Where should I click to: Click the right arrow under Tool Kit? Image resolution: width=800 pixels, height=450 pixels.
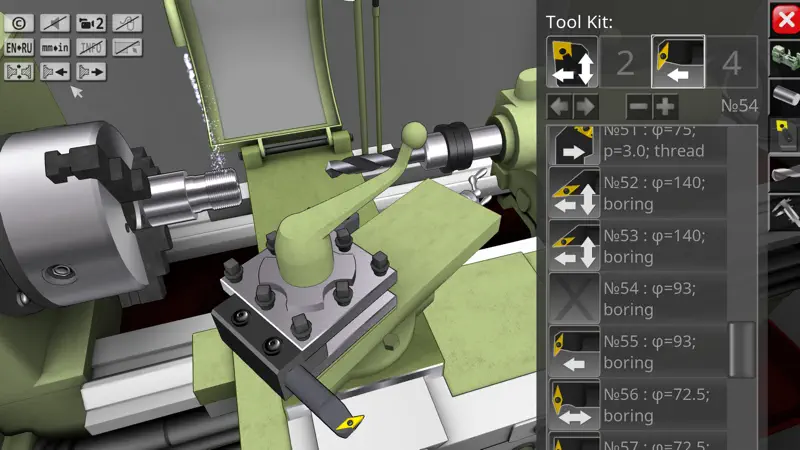tap(585, 107)
